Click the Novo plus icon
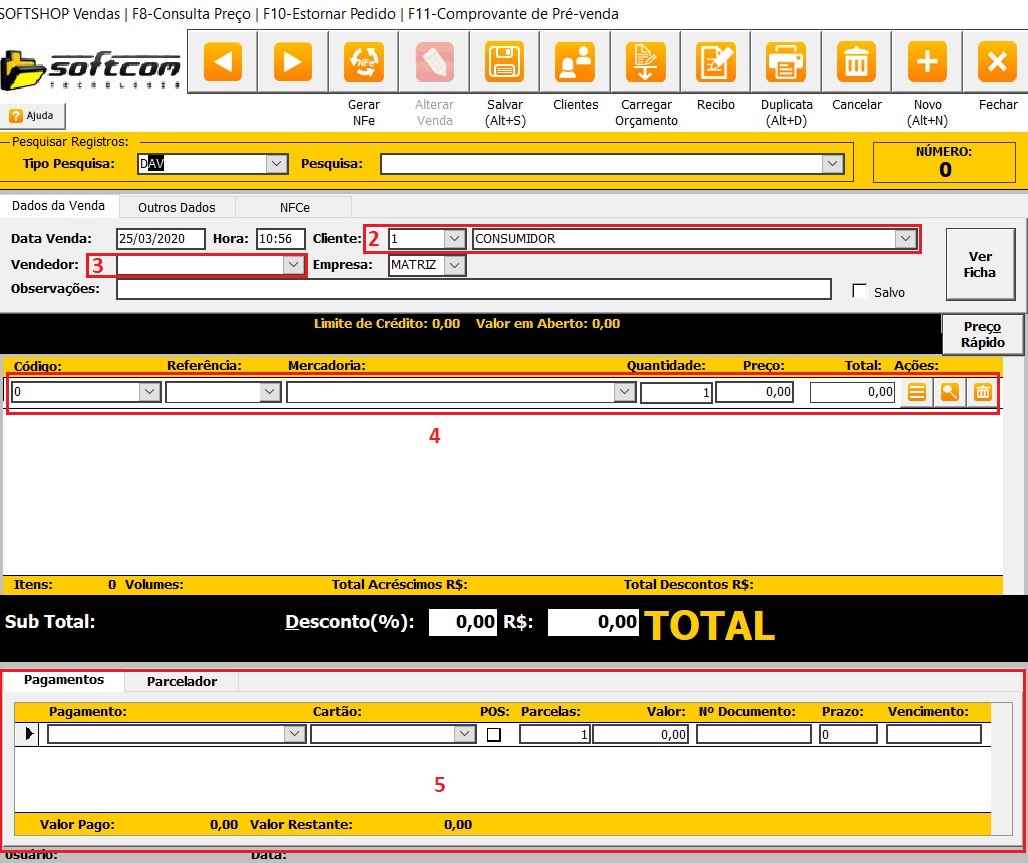This screenshot has width=1028, height=863. [x=927, y=63]
